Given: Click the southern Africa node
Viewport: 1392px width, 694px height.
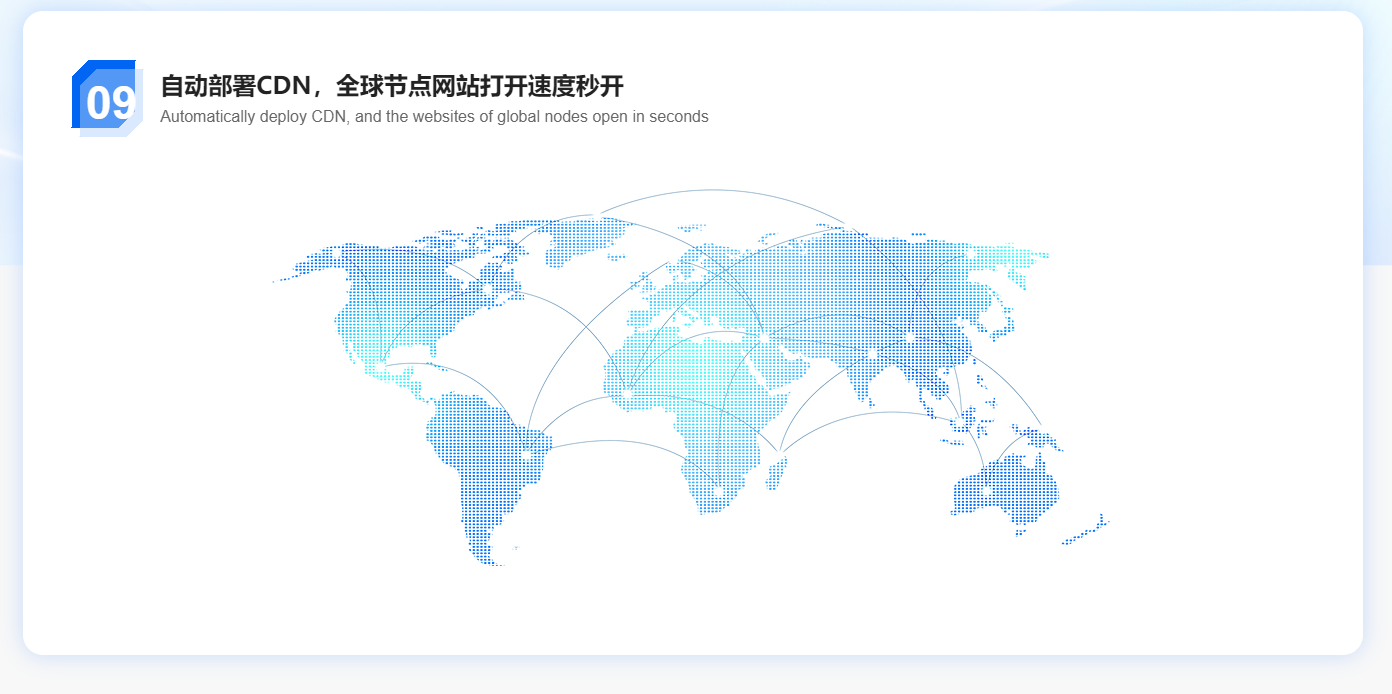Looking at the screenshot, I should click(x=717, y=490).
